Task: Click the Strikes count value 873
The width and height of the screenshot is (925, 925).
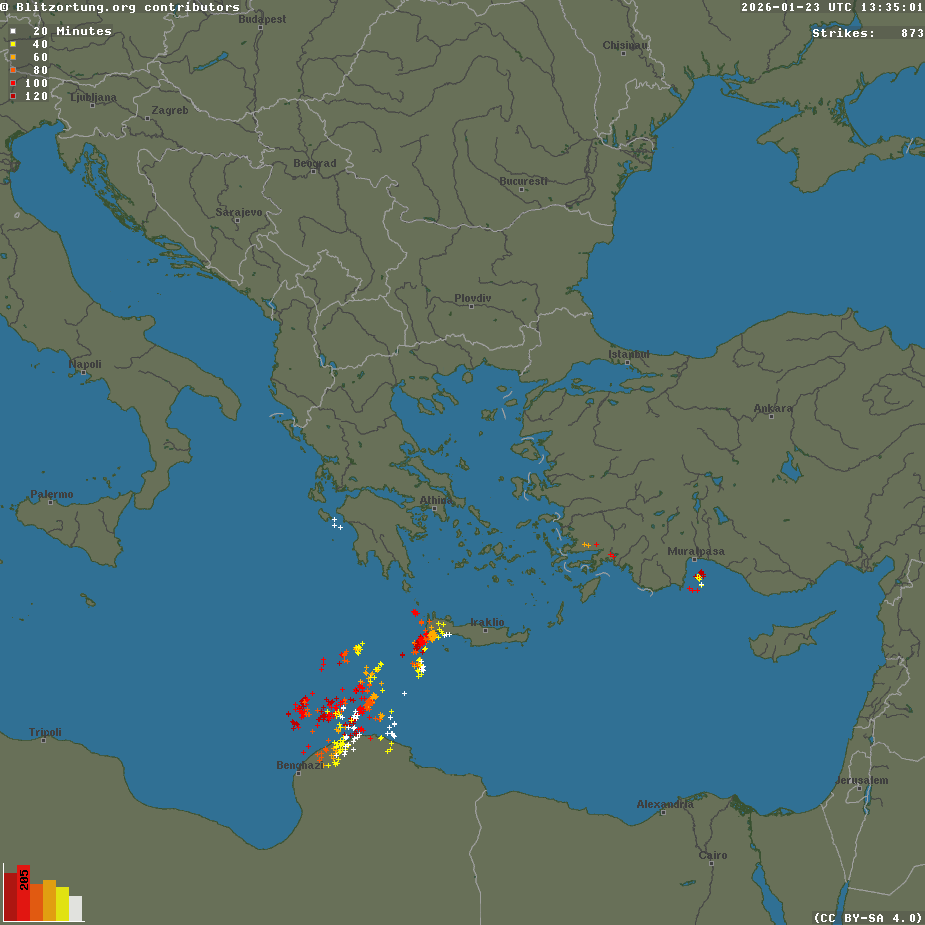Action: 911,33
